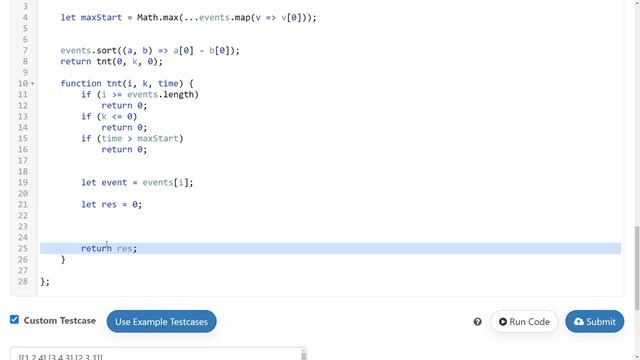Toggle the Custom Testcase checkbox
The height and width of the screenshot is (360, 640).
[14, 320]
